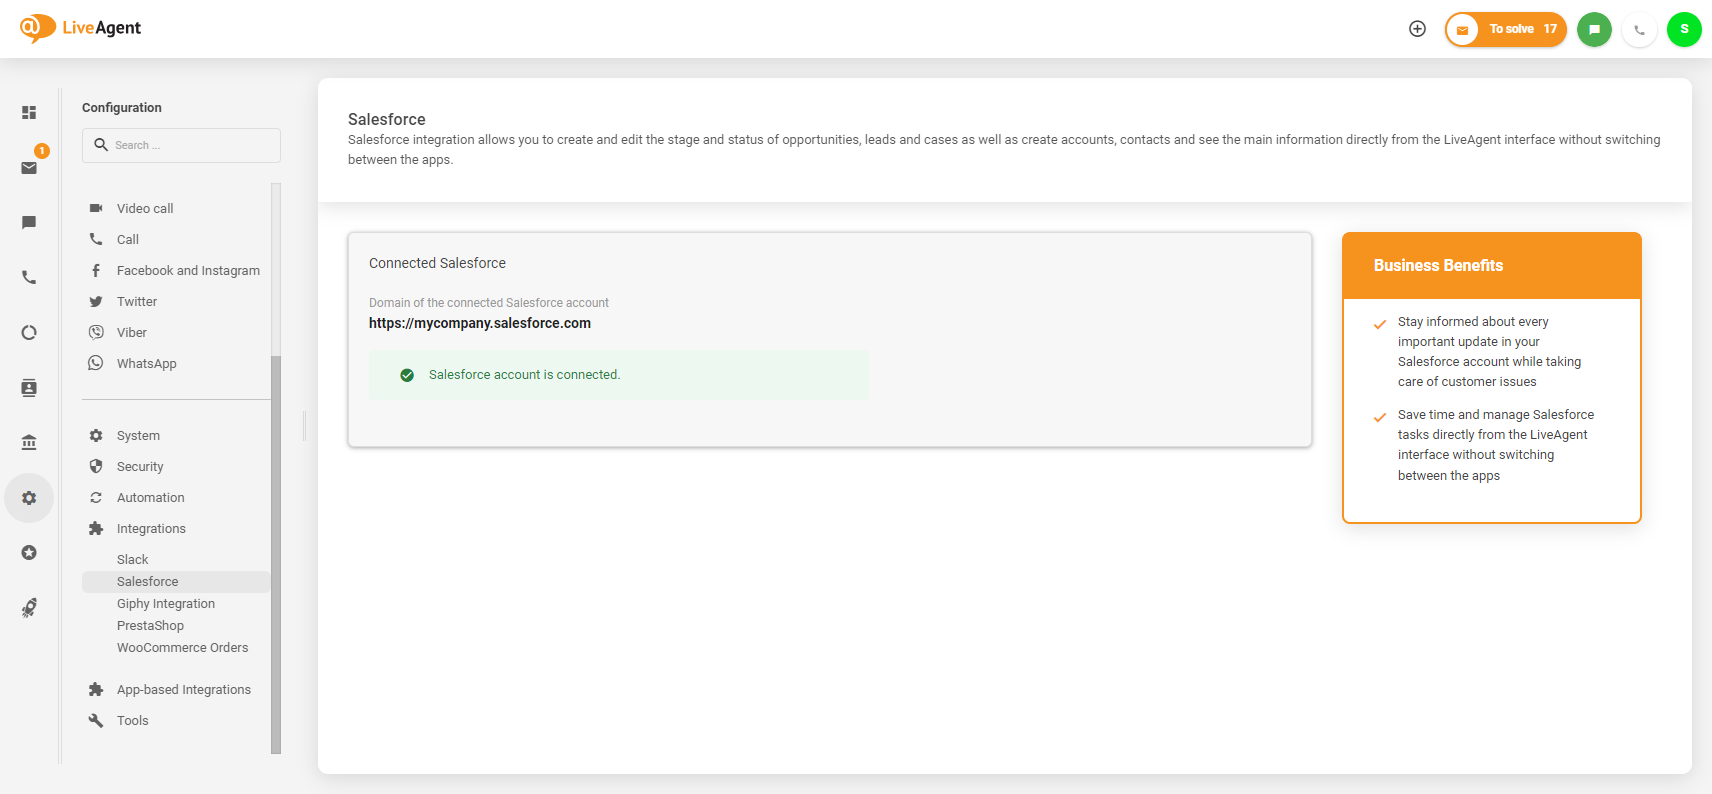
Task: Click the configuration menu vertical scrollbar
Action: [x=276, y=550]
